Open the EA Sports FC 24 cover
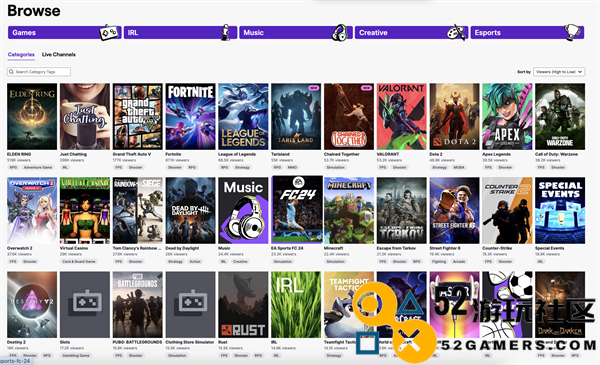Viewport: 600px width, 365px height. (x=297, y=210)
